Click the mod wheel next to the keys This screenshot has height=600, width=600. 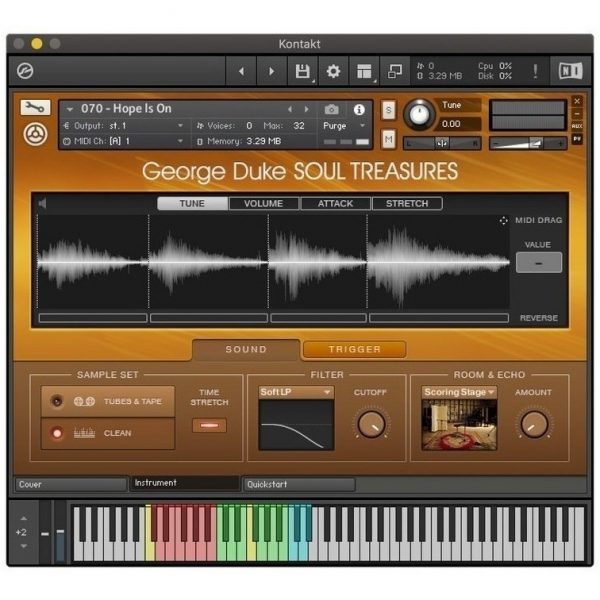tap(60, 532)
